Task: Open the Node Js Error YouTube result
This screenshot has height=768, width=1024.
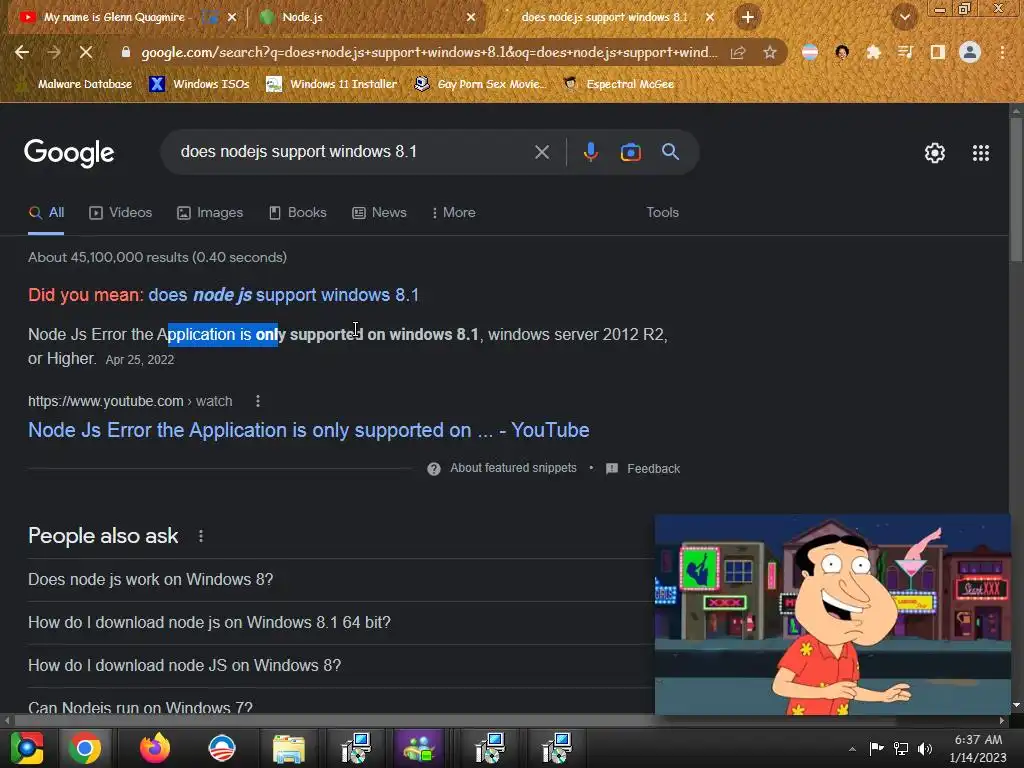Action: (x=308, y=430)
